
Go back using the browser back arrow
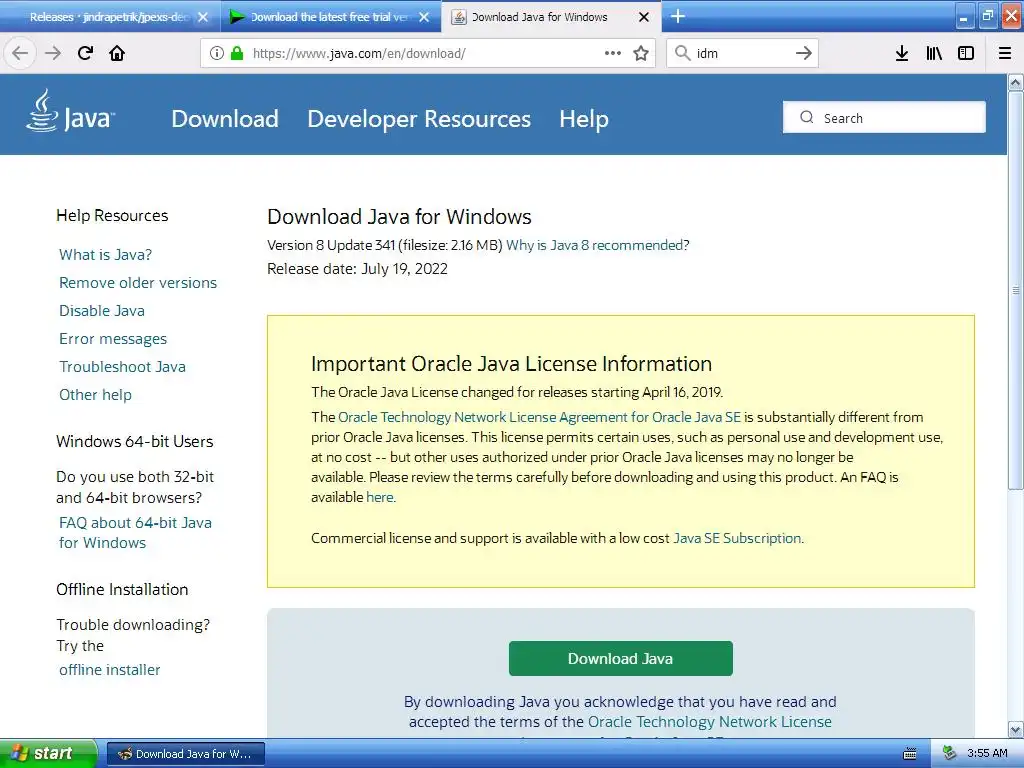[20, 53]
